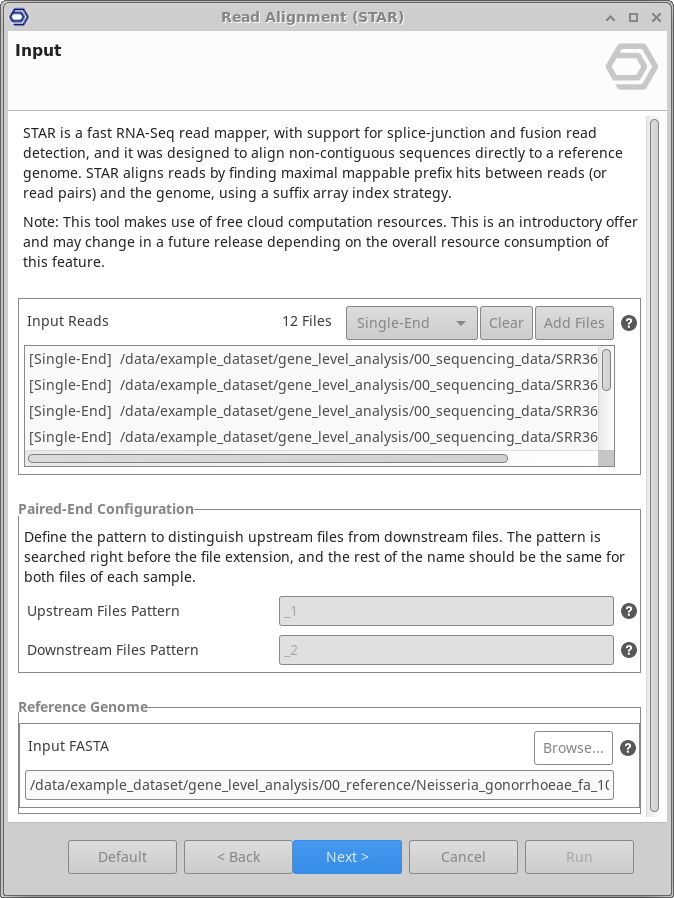The height and width of the screenshot is (898, 674).
Task: Select the first Single-End reads file entry
Action: 310,358
